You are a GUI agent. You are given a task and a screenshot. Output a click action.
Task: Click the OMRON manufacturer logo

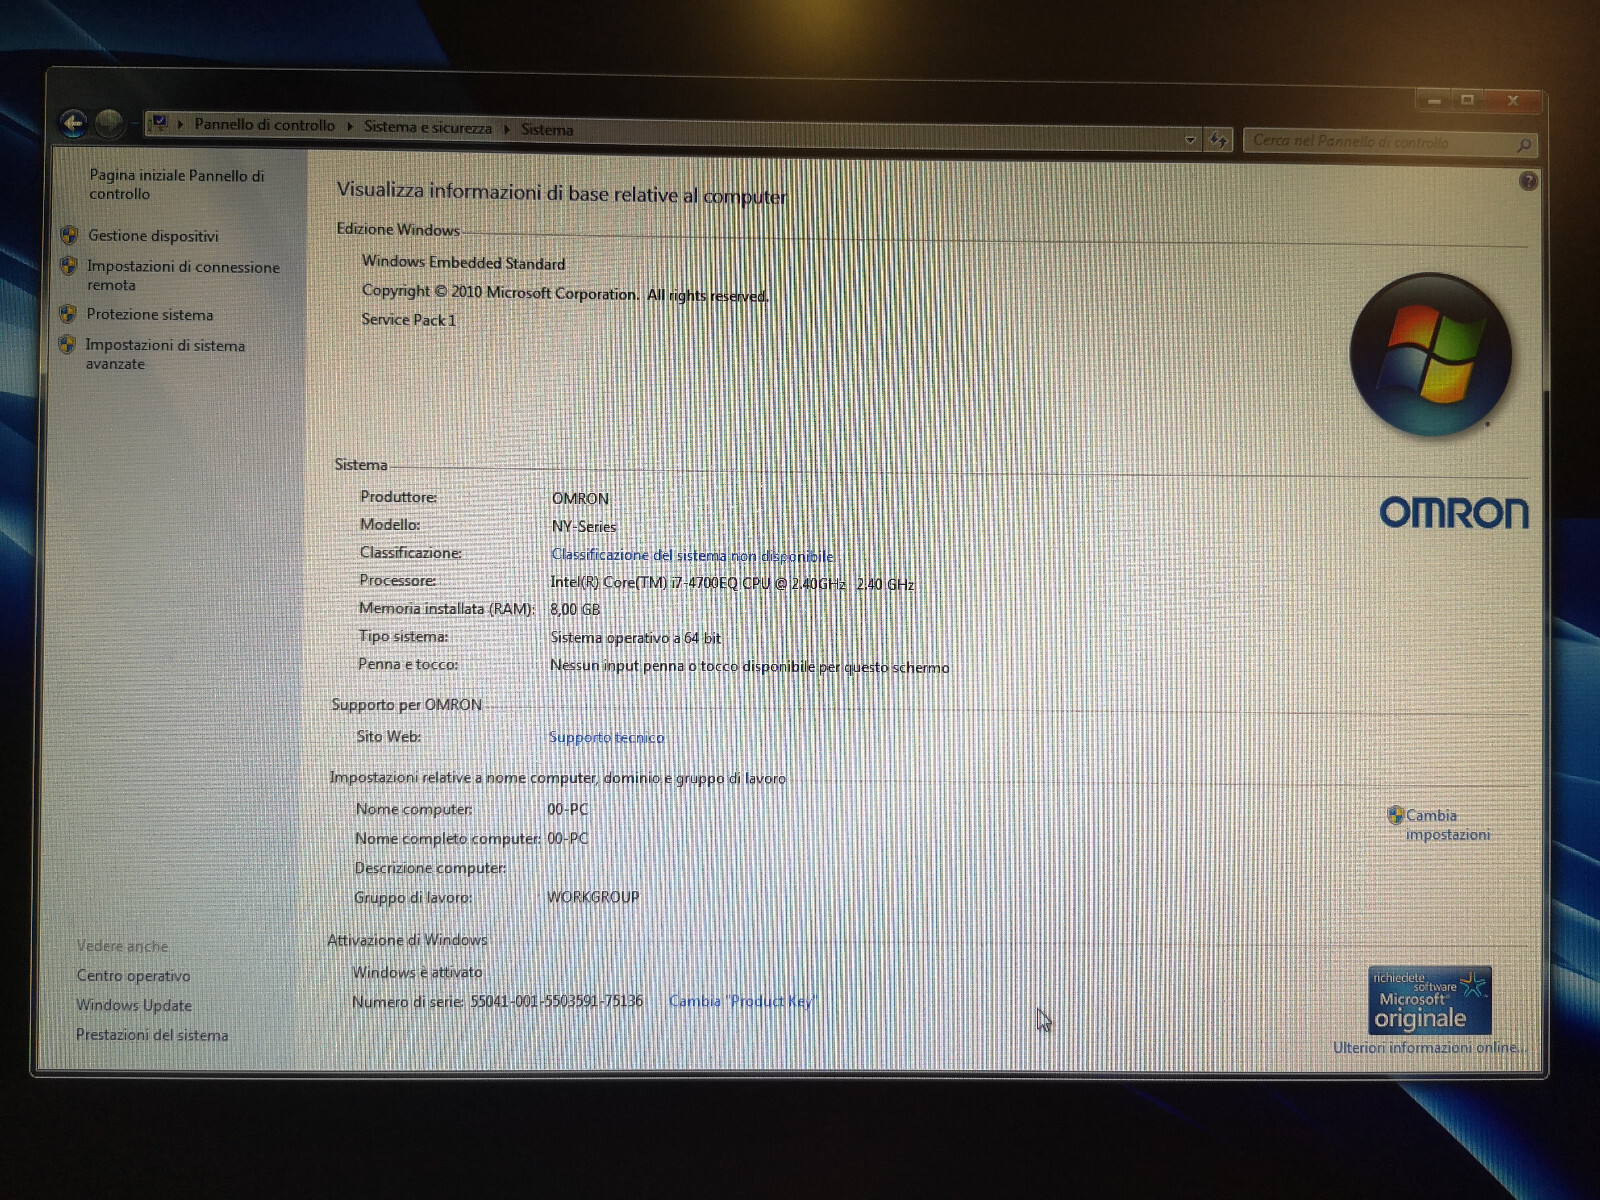[x=1454, y=513]
